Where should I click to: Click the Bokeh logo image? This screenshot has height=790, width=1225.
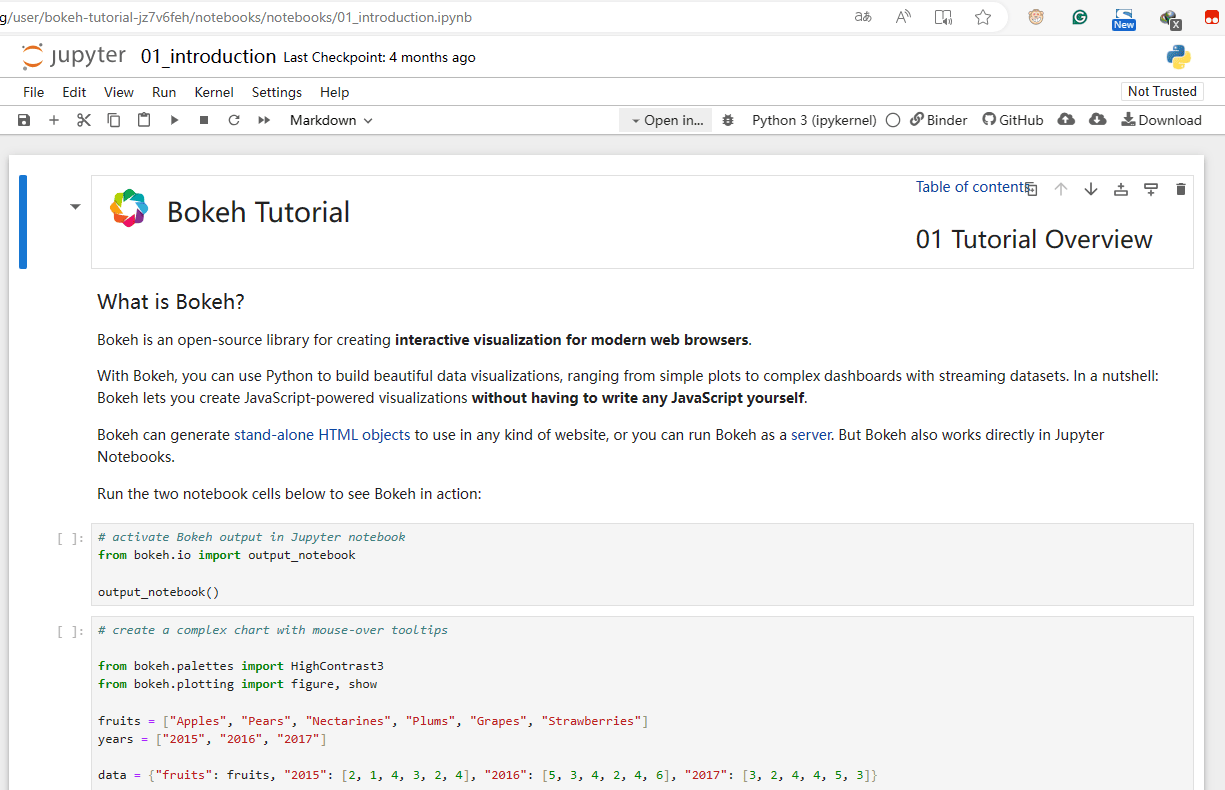(x=129, y=208)
